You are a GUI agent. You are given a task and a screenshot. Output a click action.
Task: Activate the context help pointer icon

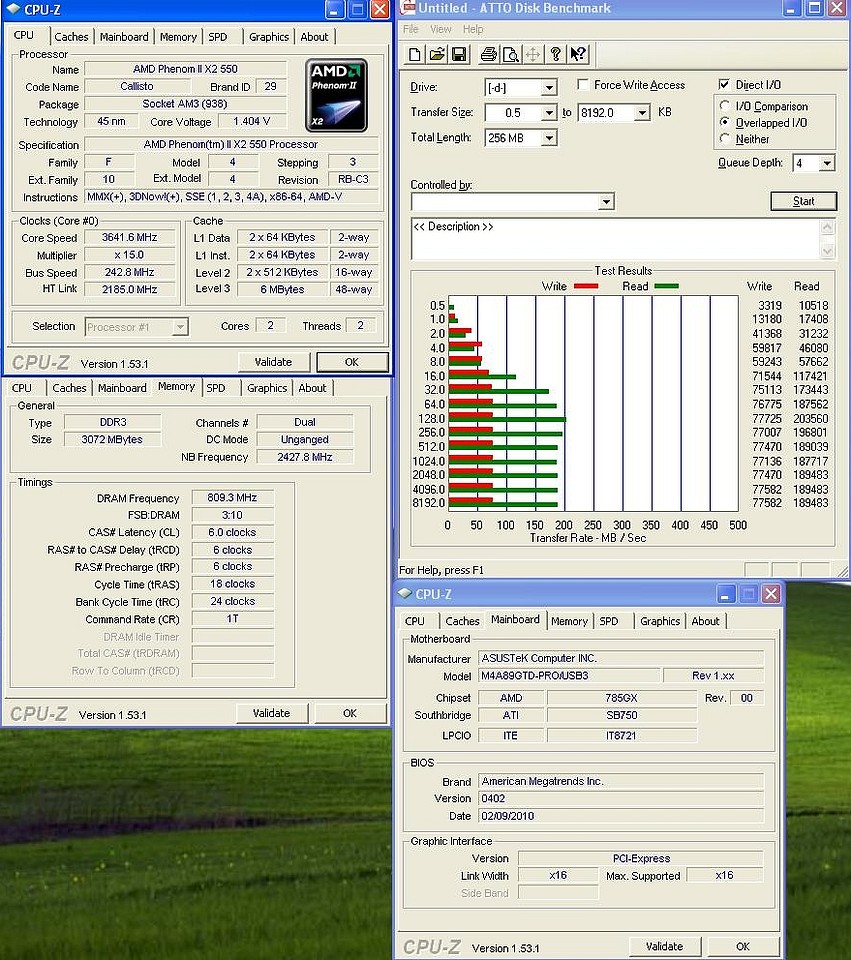click(x=578, y=54)
